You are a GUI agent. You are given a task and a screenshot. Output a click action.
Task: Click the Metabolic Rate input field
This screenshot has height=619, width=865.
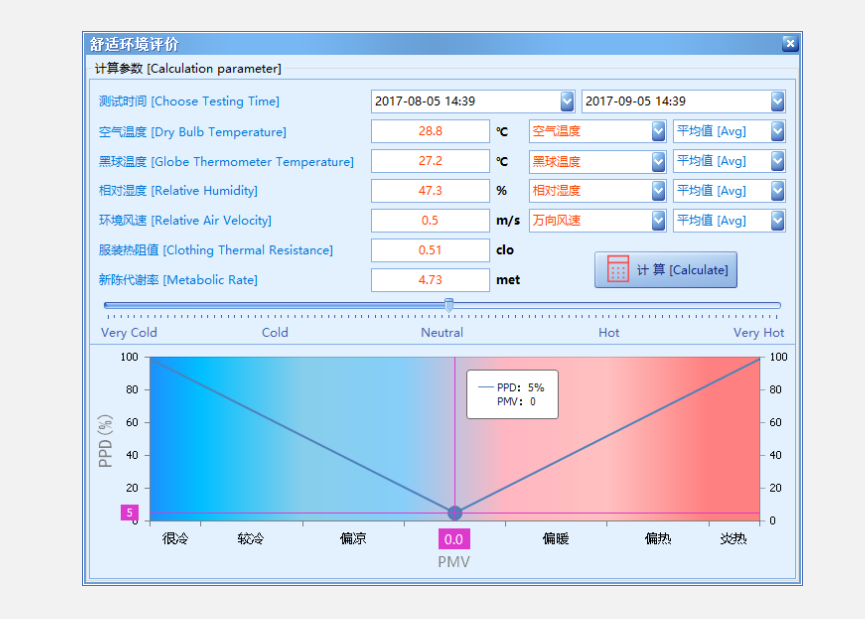[430, 280]
